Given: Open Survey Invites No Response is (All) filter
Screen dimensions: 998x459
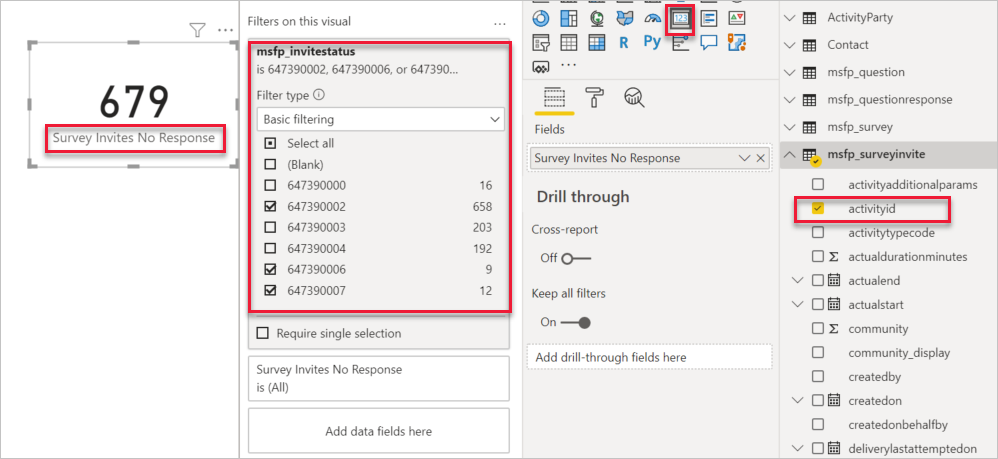Looking at the screenshot, I should point(379,378).
